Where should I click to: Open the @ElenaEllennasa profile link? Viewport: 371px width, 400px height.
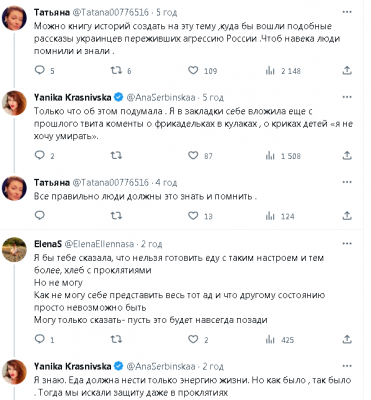99,244
